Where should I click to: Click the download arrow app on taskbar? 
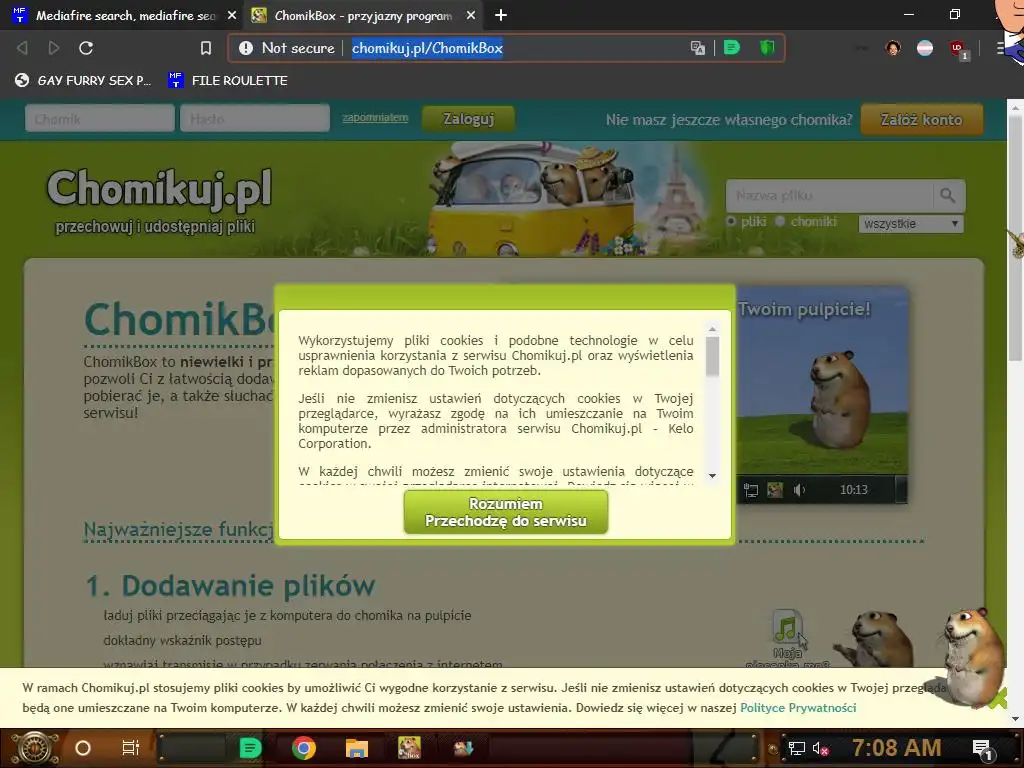pos(463,748)
